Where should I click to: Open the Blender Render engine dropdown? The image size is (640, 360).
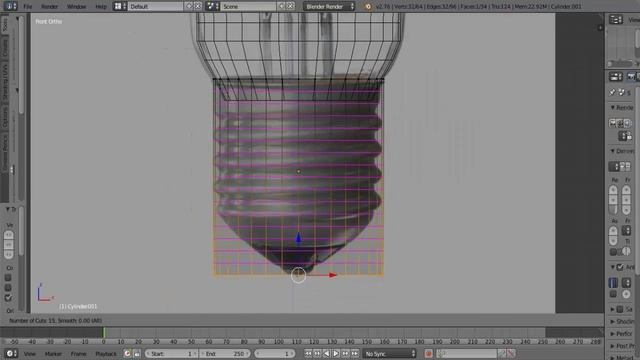click(329, 7)
